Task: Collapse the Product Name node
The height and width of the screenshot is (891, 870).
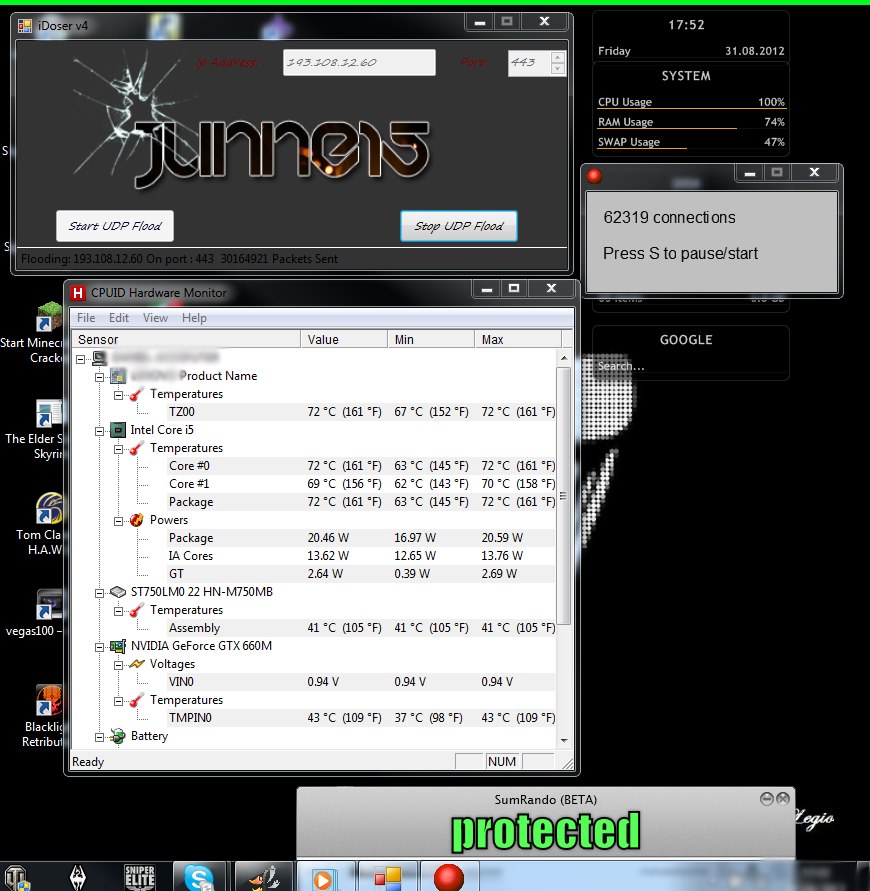Action: [99, 377]
